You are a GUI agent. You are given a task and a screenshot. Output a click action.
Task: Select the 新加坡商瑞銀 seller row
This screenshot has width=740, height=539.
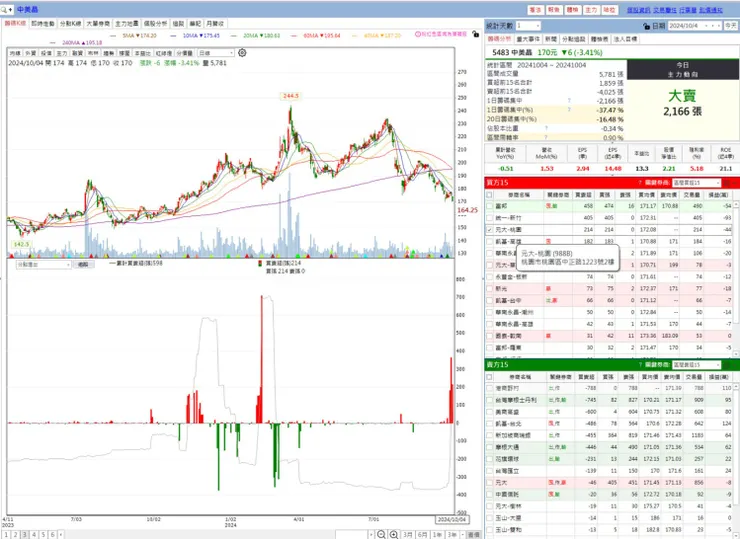tap(609, 435)
